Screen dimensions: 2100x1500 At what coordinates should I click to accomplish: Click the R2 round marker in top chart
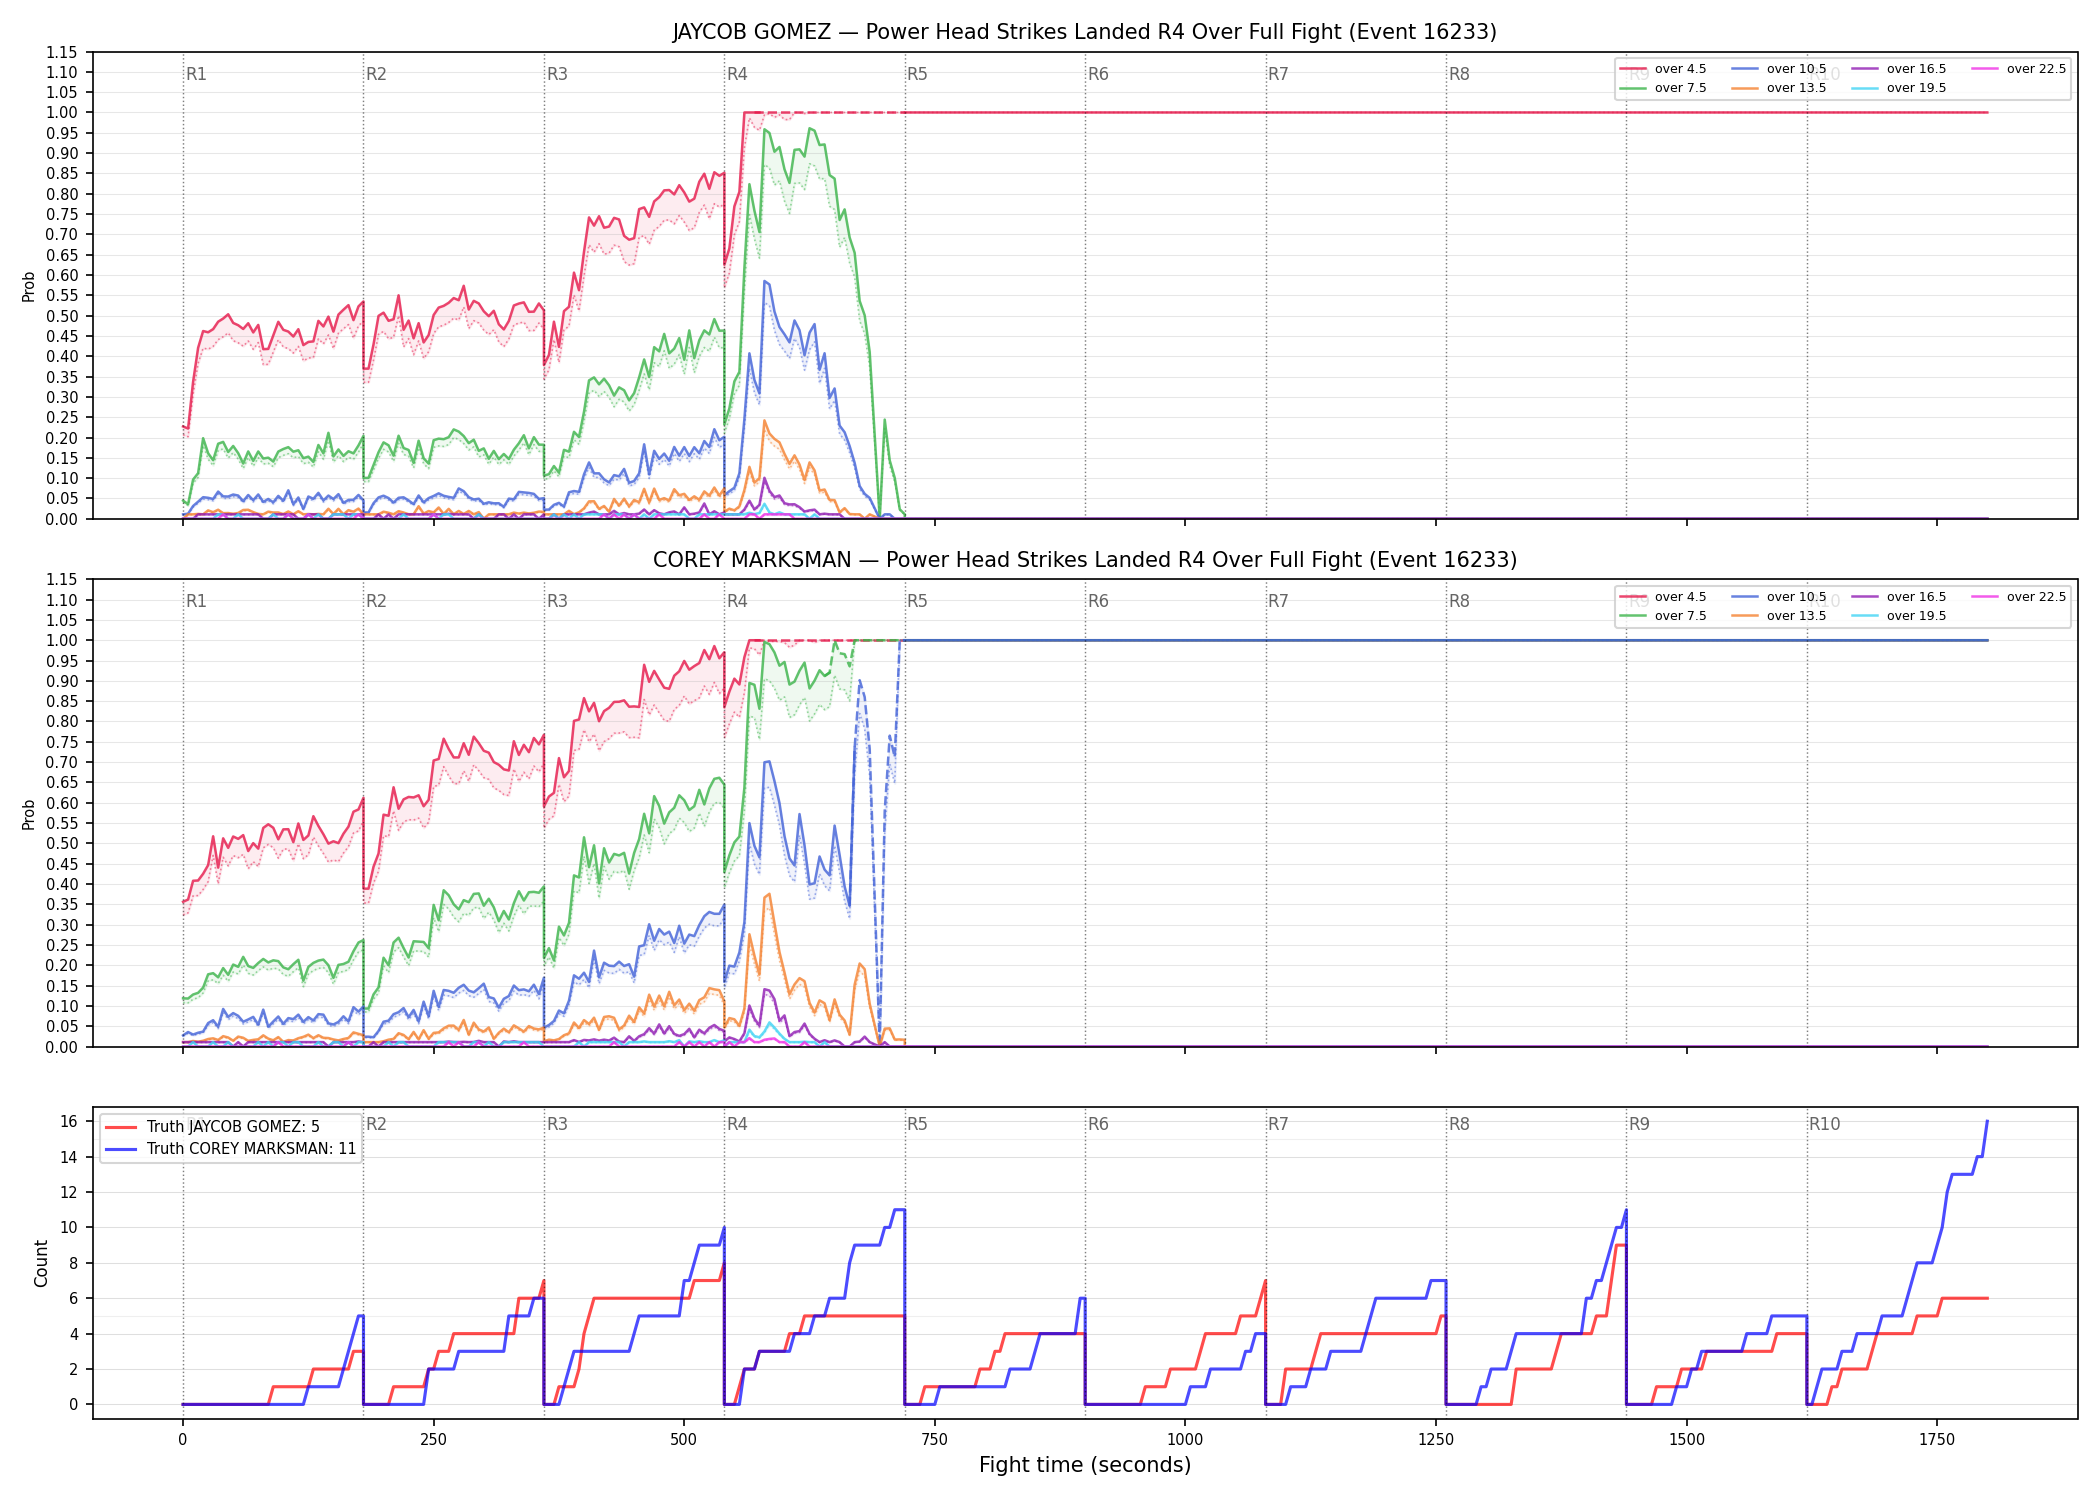(x=376, y=74)
